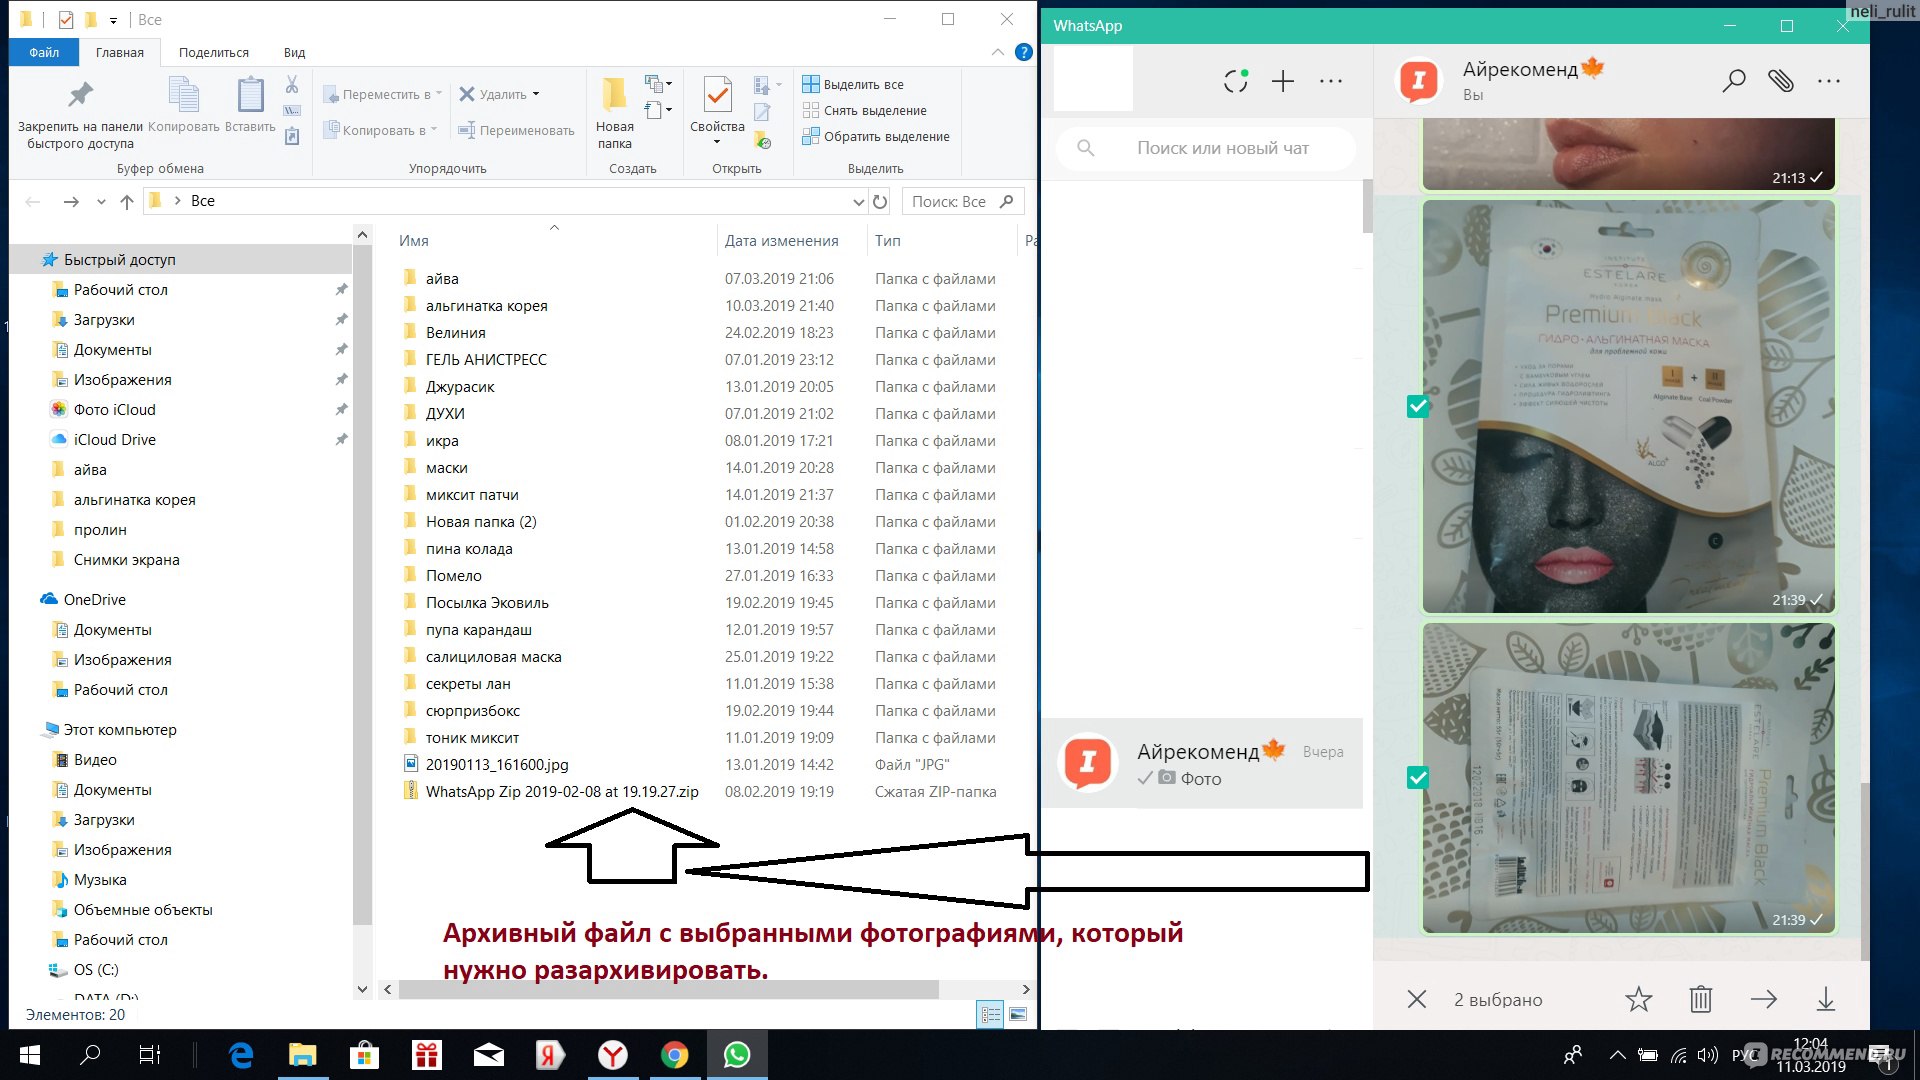Forward the selected messages
Image resolution: width=1920 pixels, height=1080 pixels.
tap(1764, 999)
